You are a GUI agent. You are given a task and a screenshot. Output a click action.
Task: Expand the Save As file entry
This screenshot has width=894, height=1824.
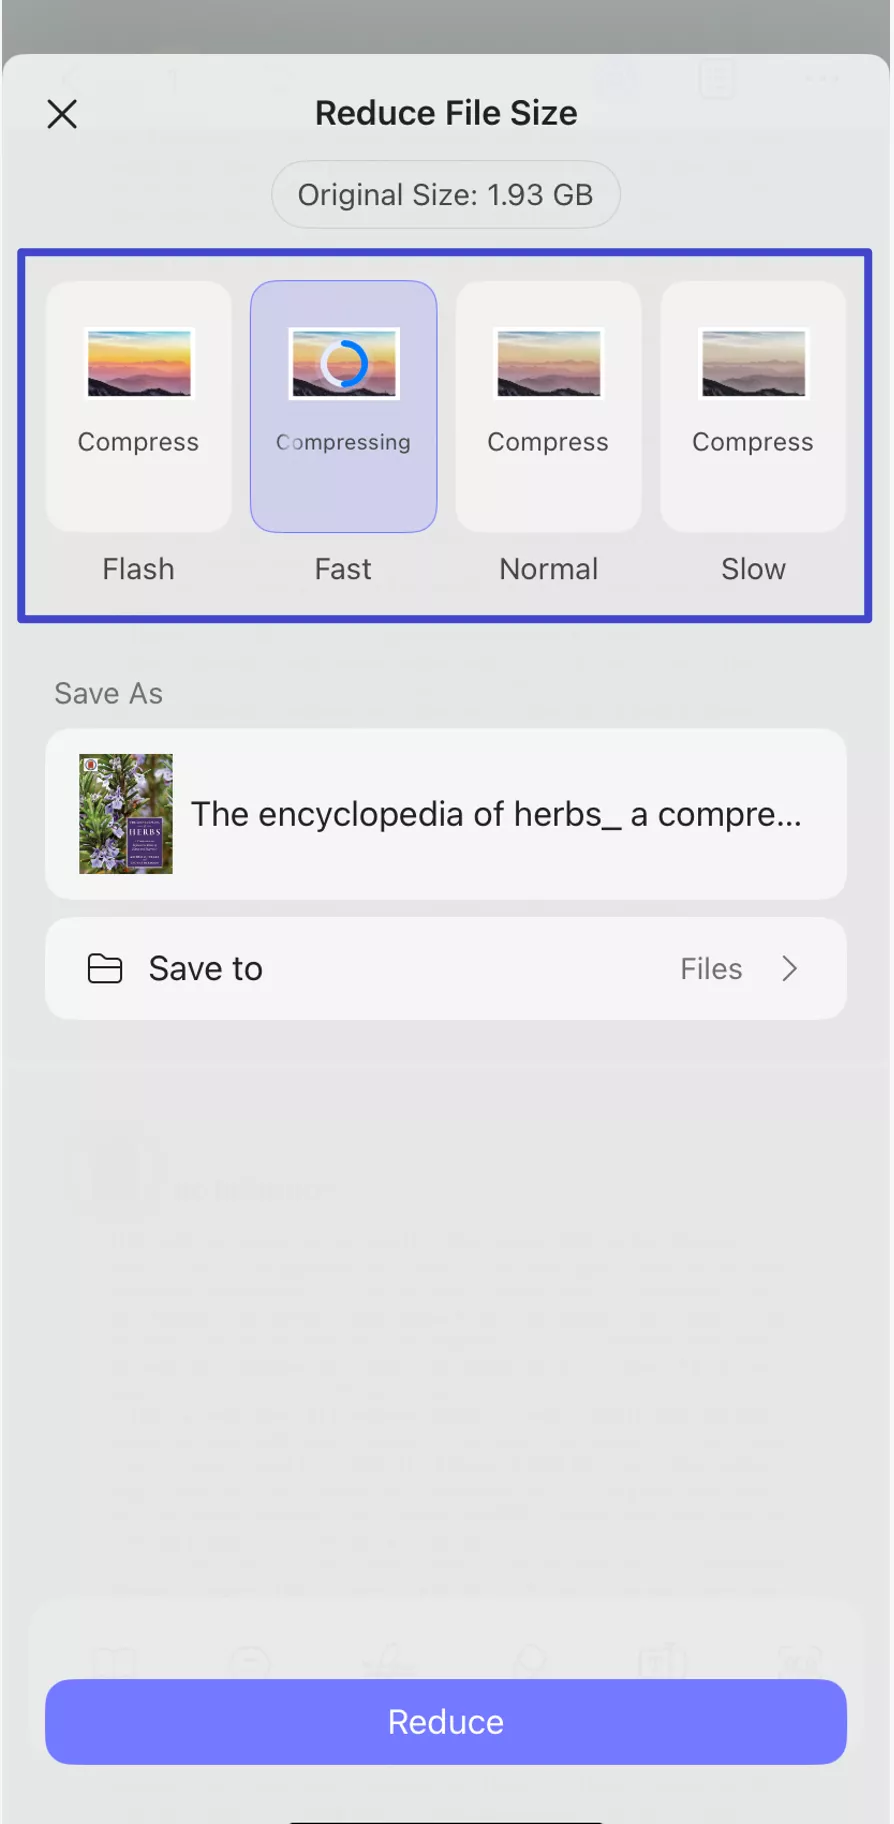(445, 813)
